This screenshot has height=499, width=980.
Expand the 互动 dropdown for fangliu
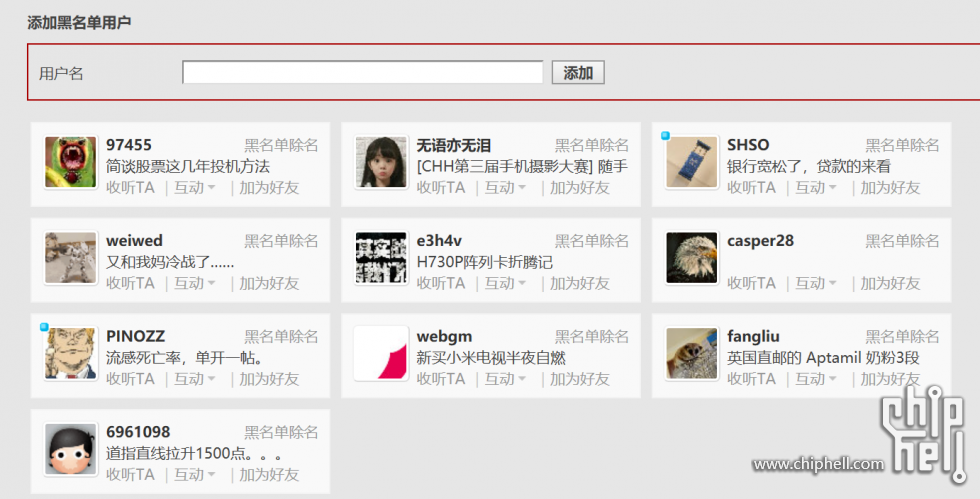click(x=816, y=379)
